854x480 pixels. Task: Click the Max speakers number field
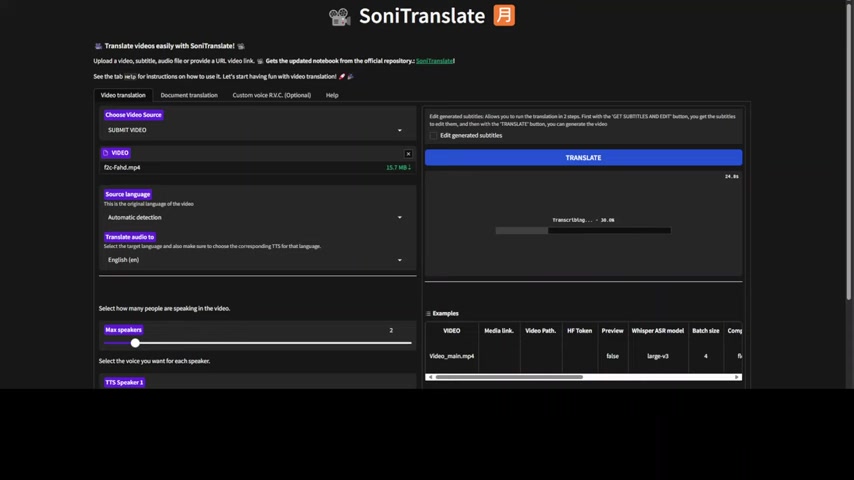(x=391, y=330)
